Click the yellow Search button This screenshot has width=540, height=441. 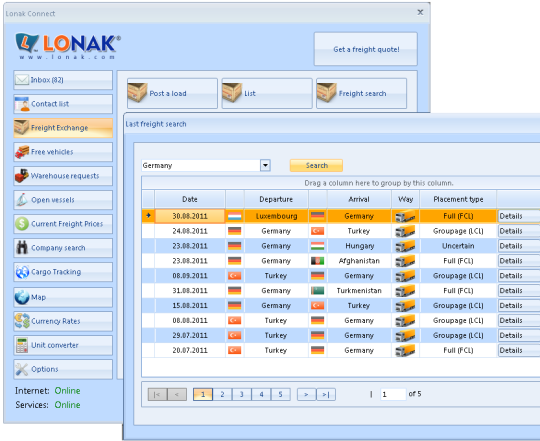pos(316,166)
